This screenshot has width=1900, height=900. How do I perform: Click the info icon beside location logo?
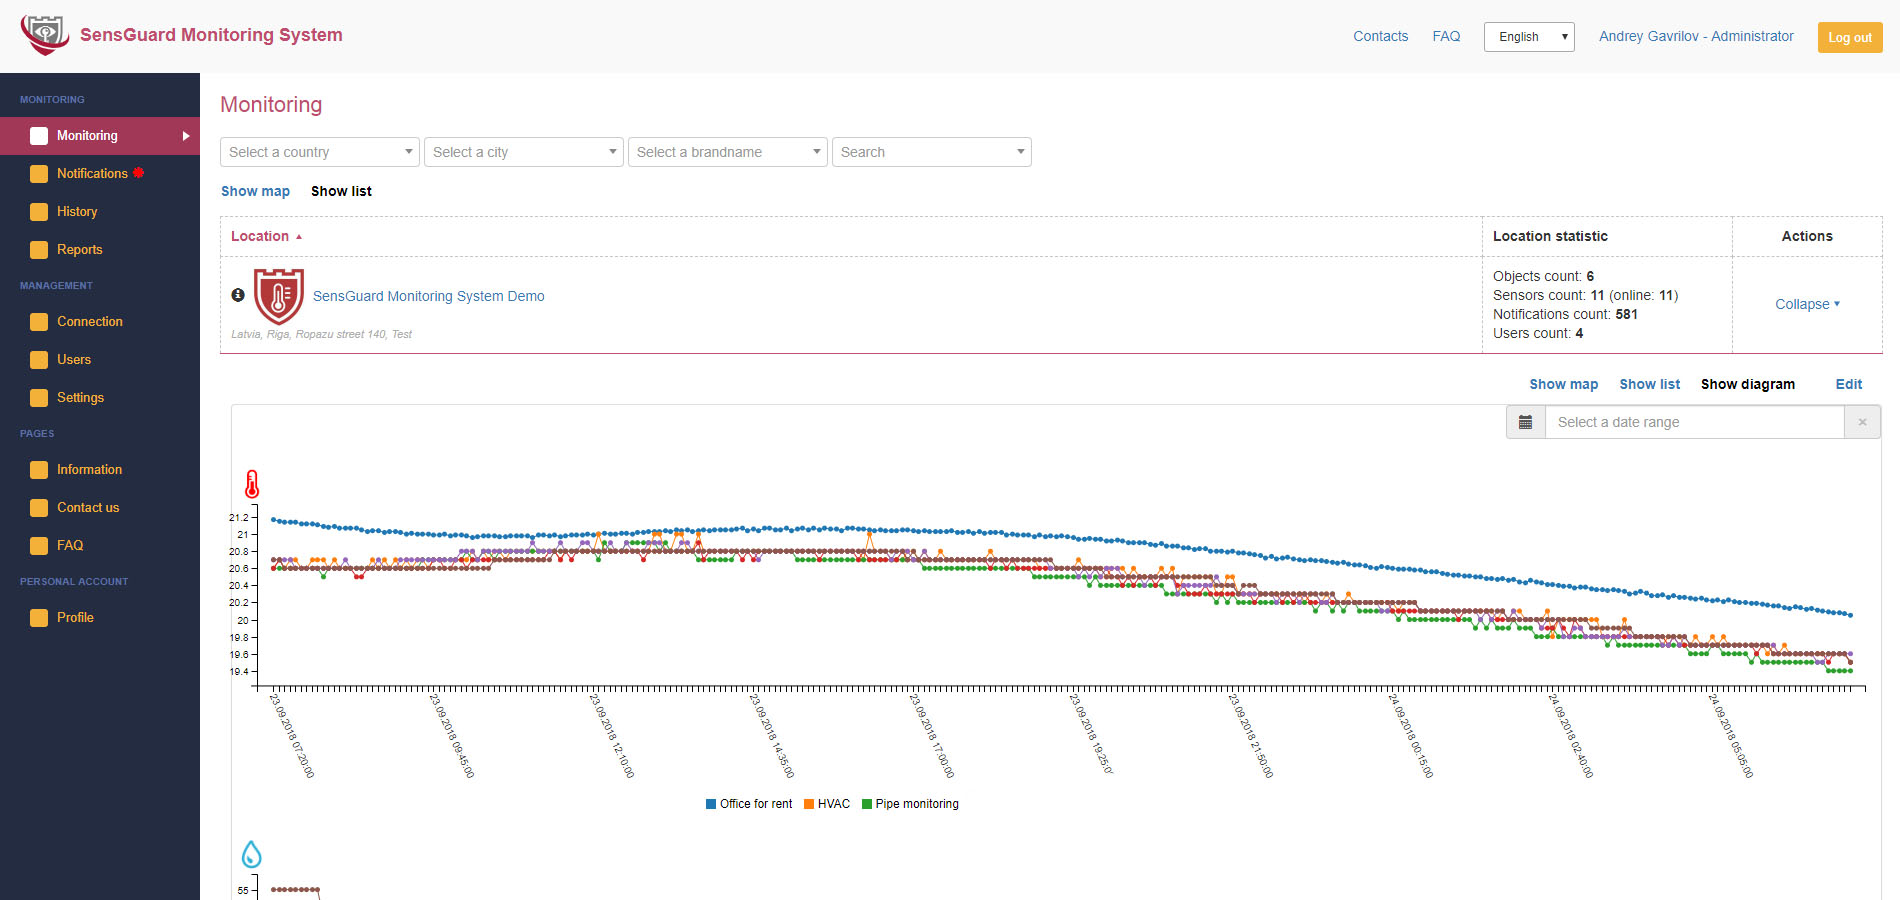point(238,295)
